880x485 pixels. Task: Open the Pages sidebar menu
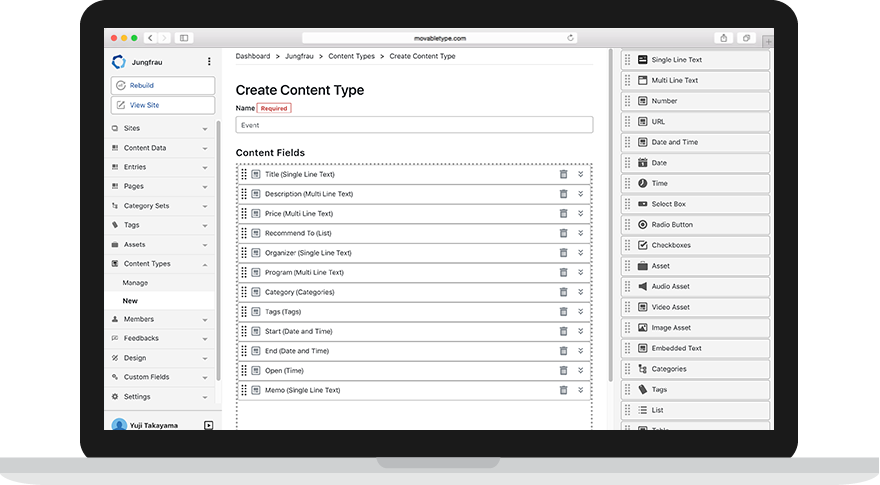[160, 186]
